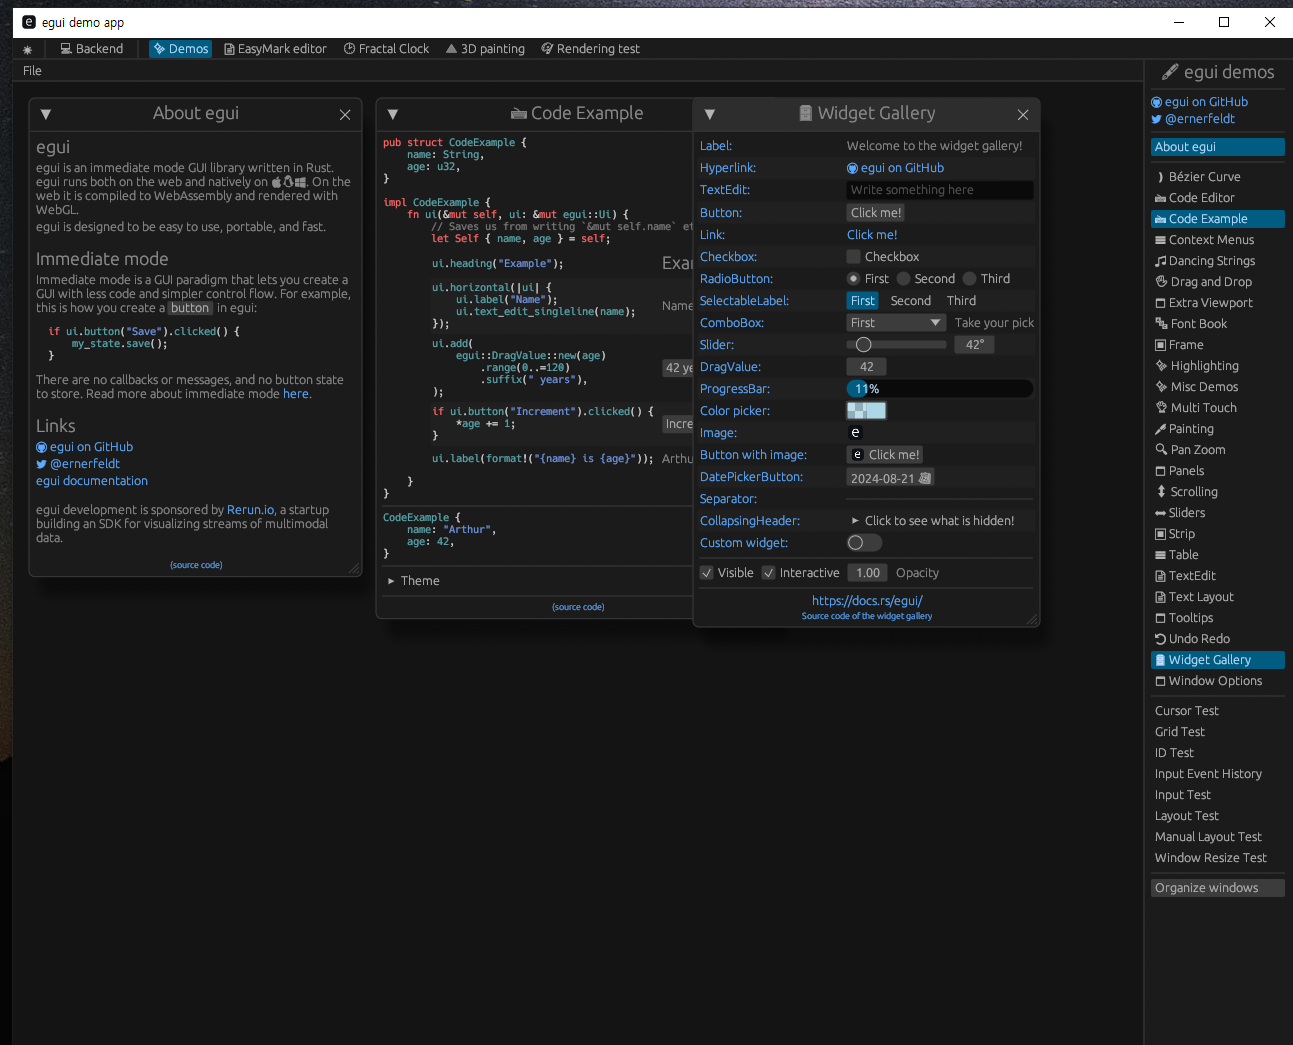Click the Strip icon in the sidebar

(x=1161, y=534)
